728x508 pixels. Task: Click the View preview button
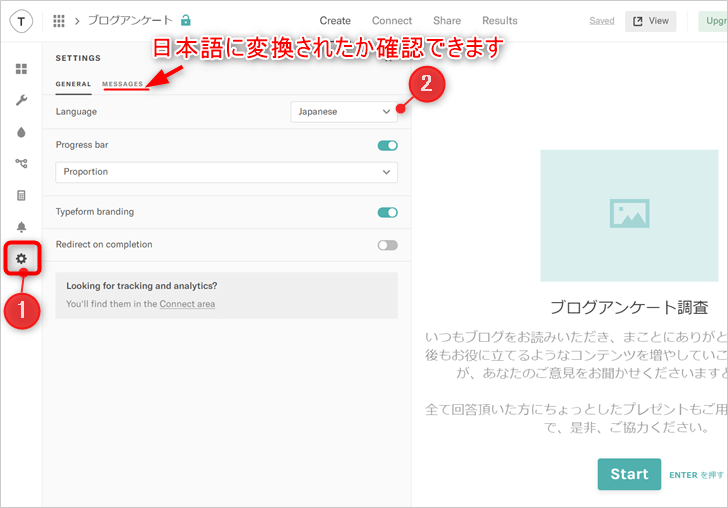pos(650,21)
